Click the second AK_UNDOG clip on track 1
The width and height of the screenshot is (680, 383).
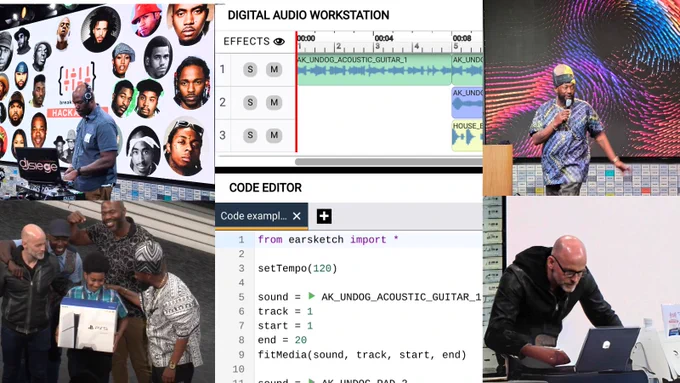coord(468,69)
